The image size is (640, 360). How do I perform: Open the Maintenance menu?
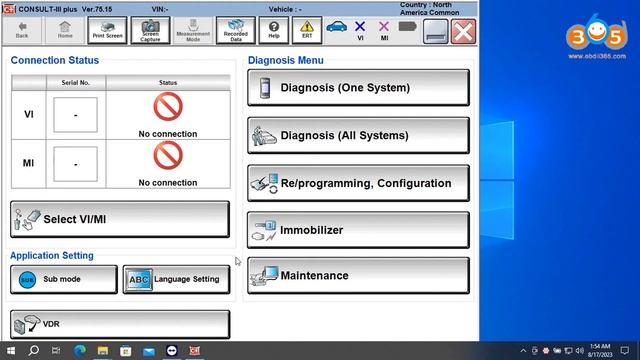pos(358,276)
